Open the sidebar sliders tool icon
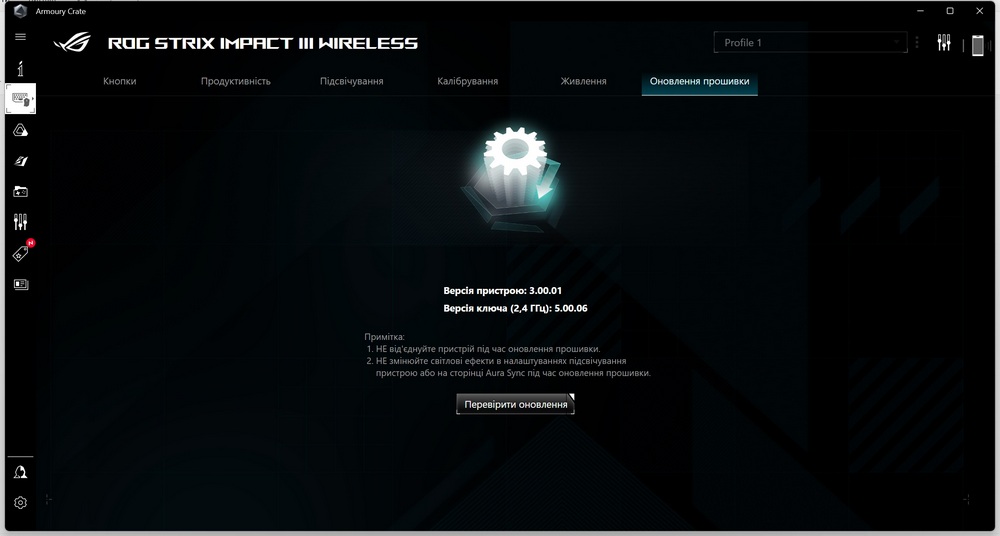 [x=20, y=222]
